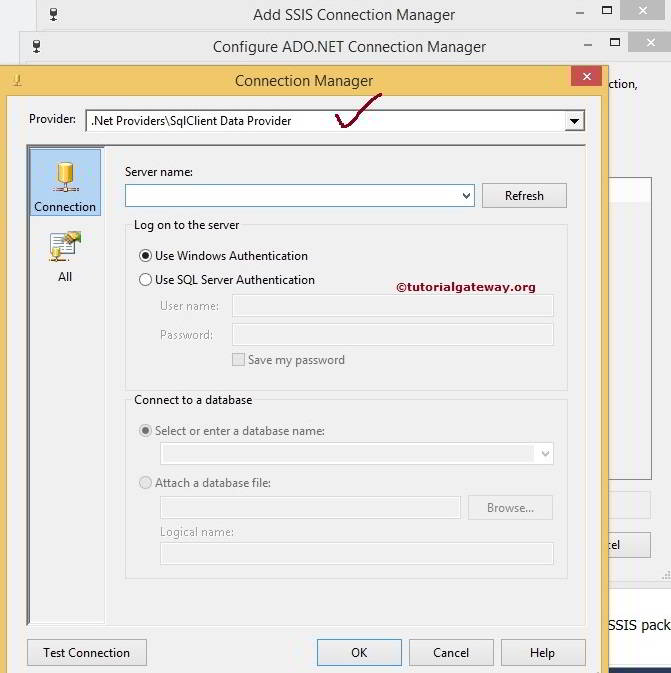Screen dimensions: 671x673
Task: Select the Connection page icon
Action: 65,182
